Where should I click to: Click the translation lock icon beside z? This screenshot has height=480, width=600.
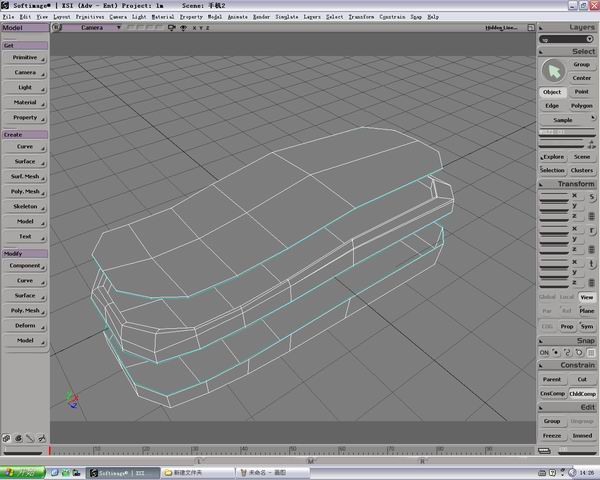(x=591, y=283)
